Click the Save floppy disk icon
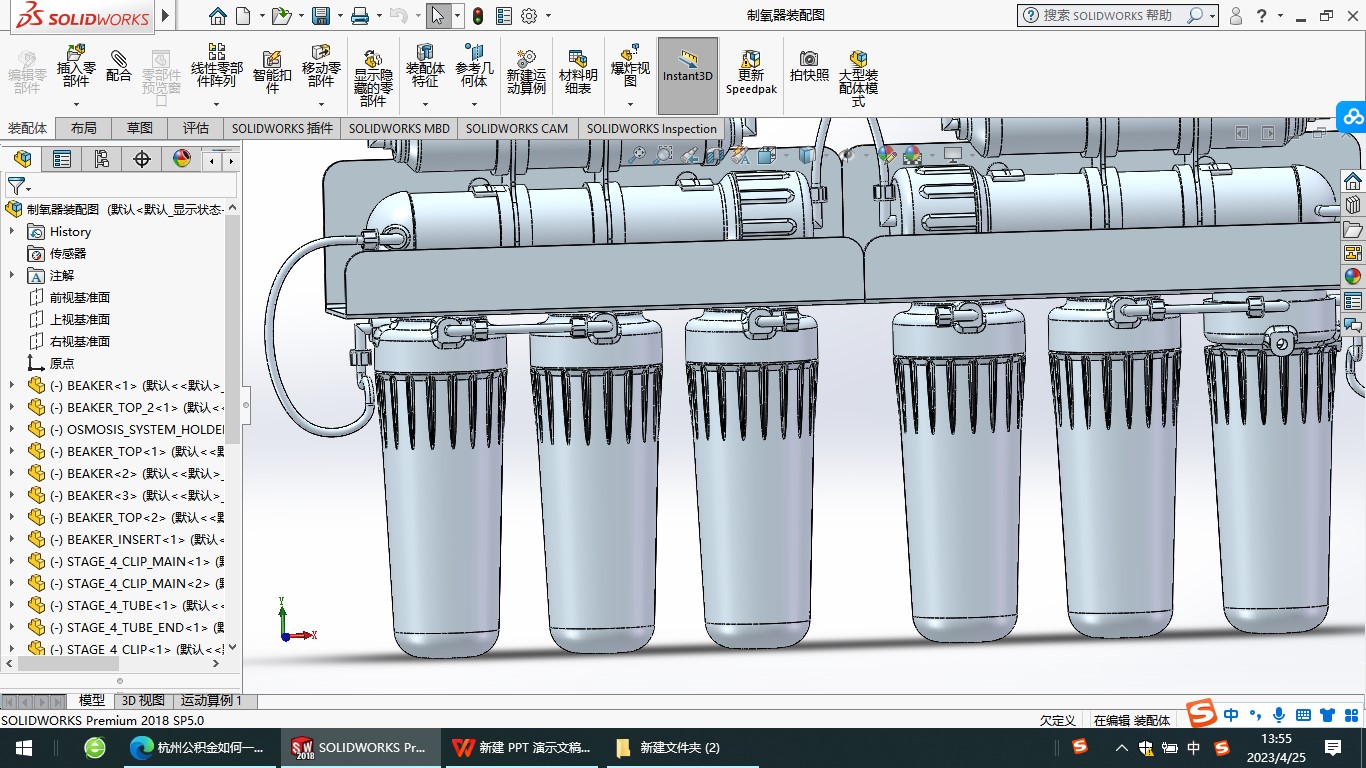The width and height of the screenshot is (1366, 768). (x=320, y=16)
